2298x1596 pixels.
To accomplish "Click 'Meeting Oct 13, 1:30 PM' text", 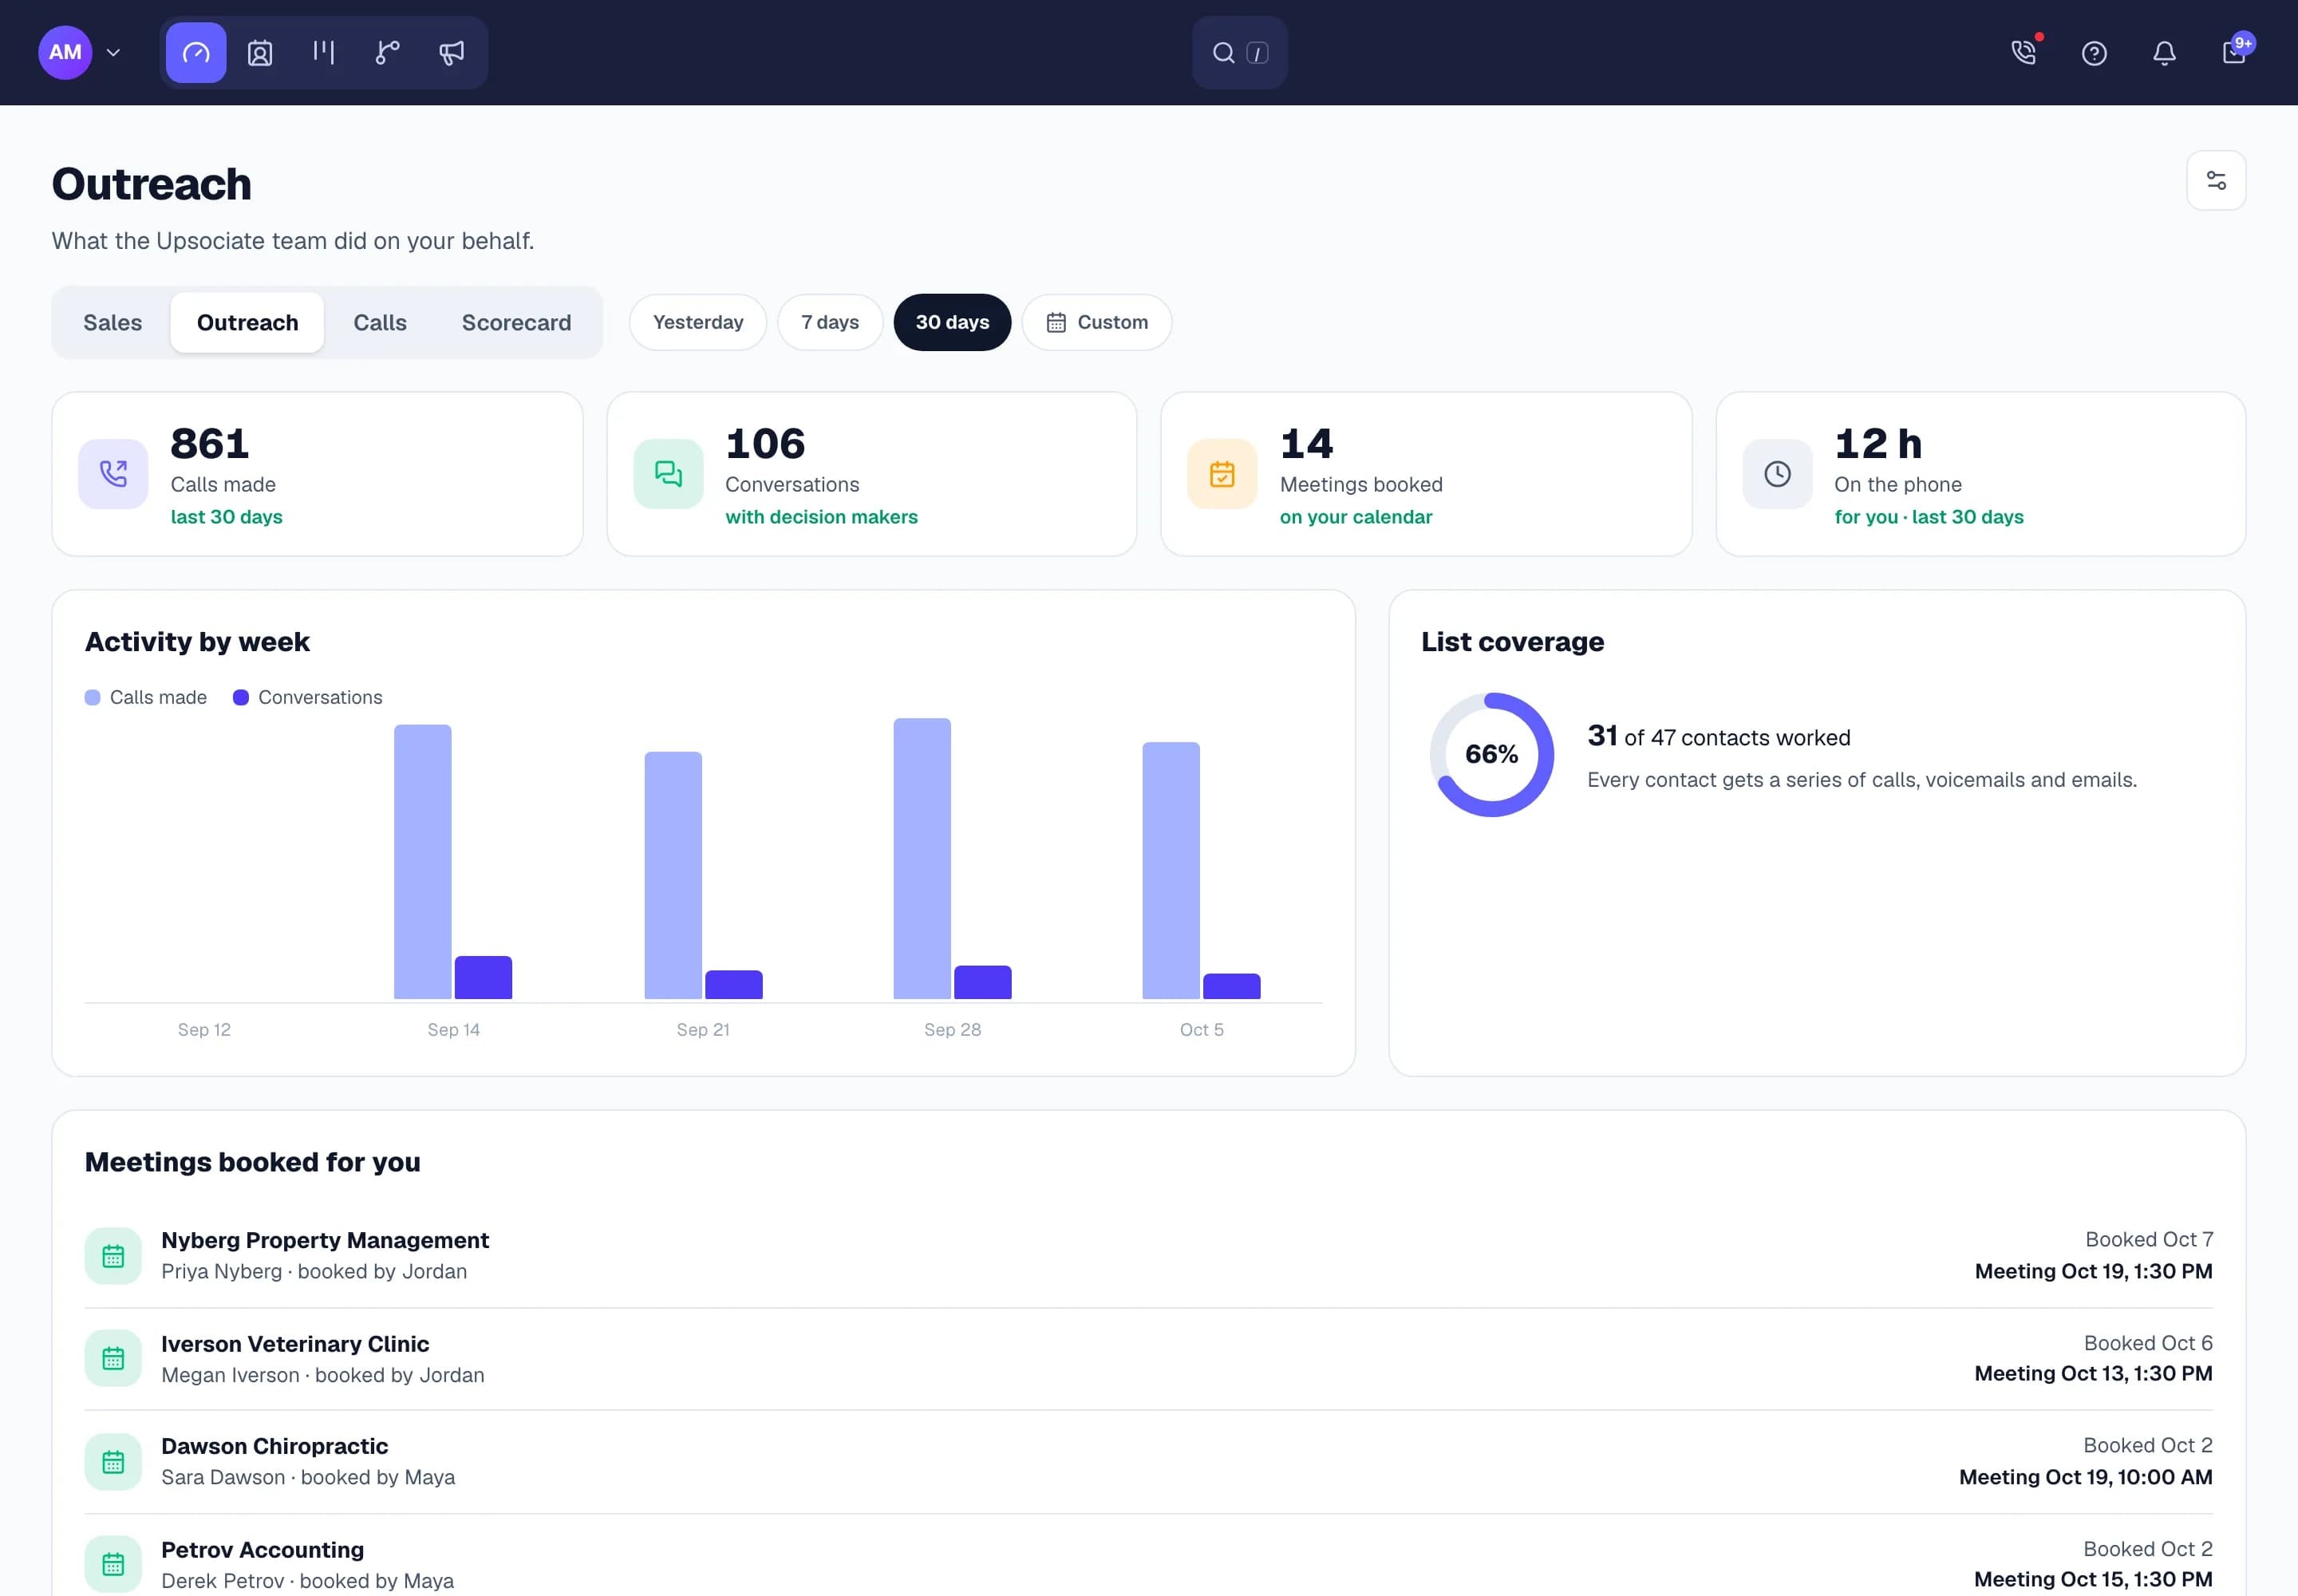I will coord(2093,1374).
